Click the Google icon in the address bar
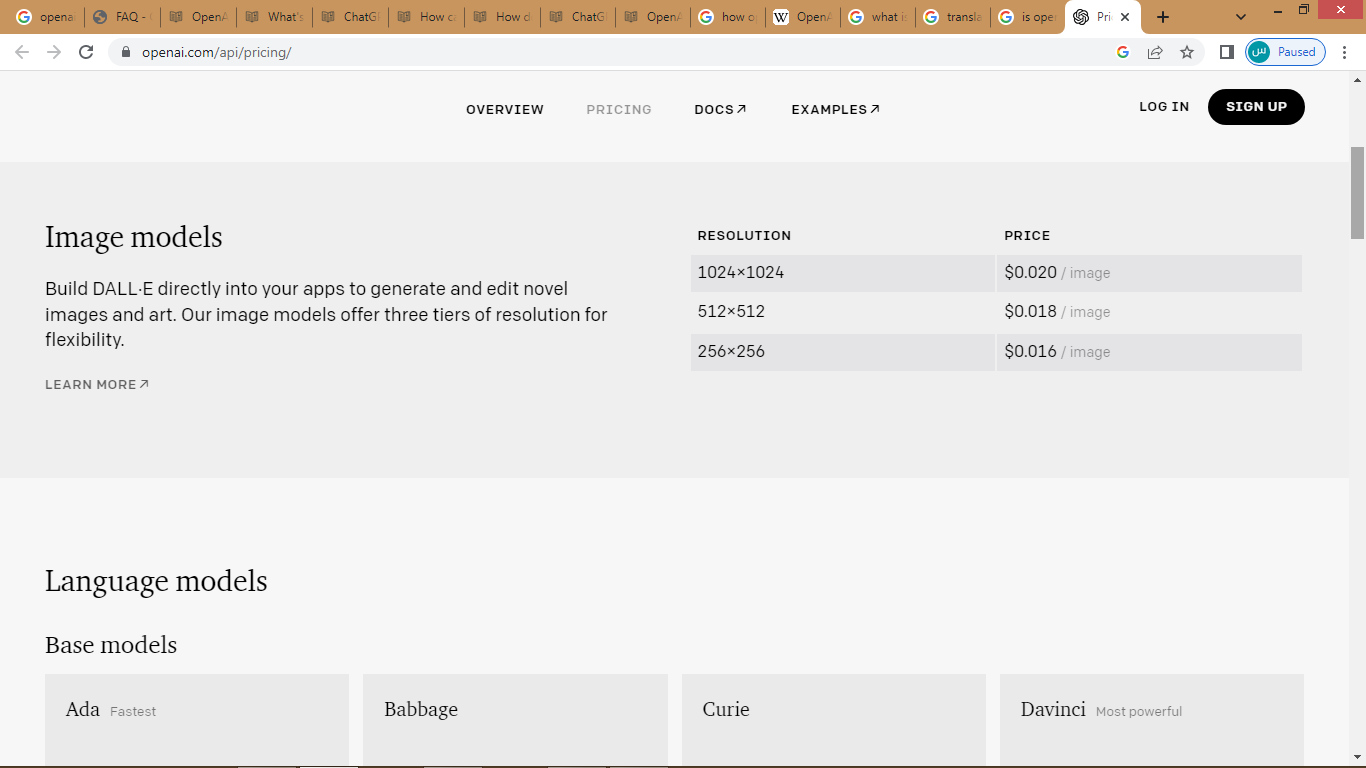Screen dimensions: 1366x768 [1123, 52]
